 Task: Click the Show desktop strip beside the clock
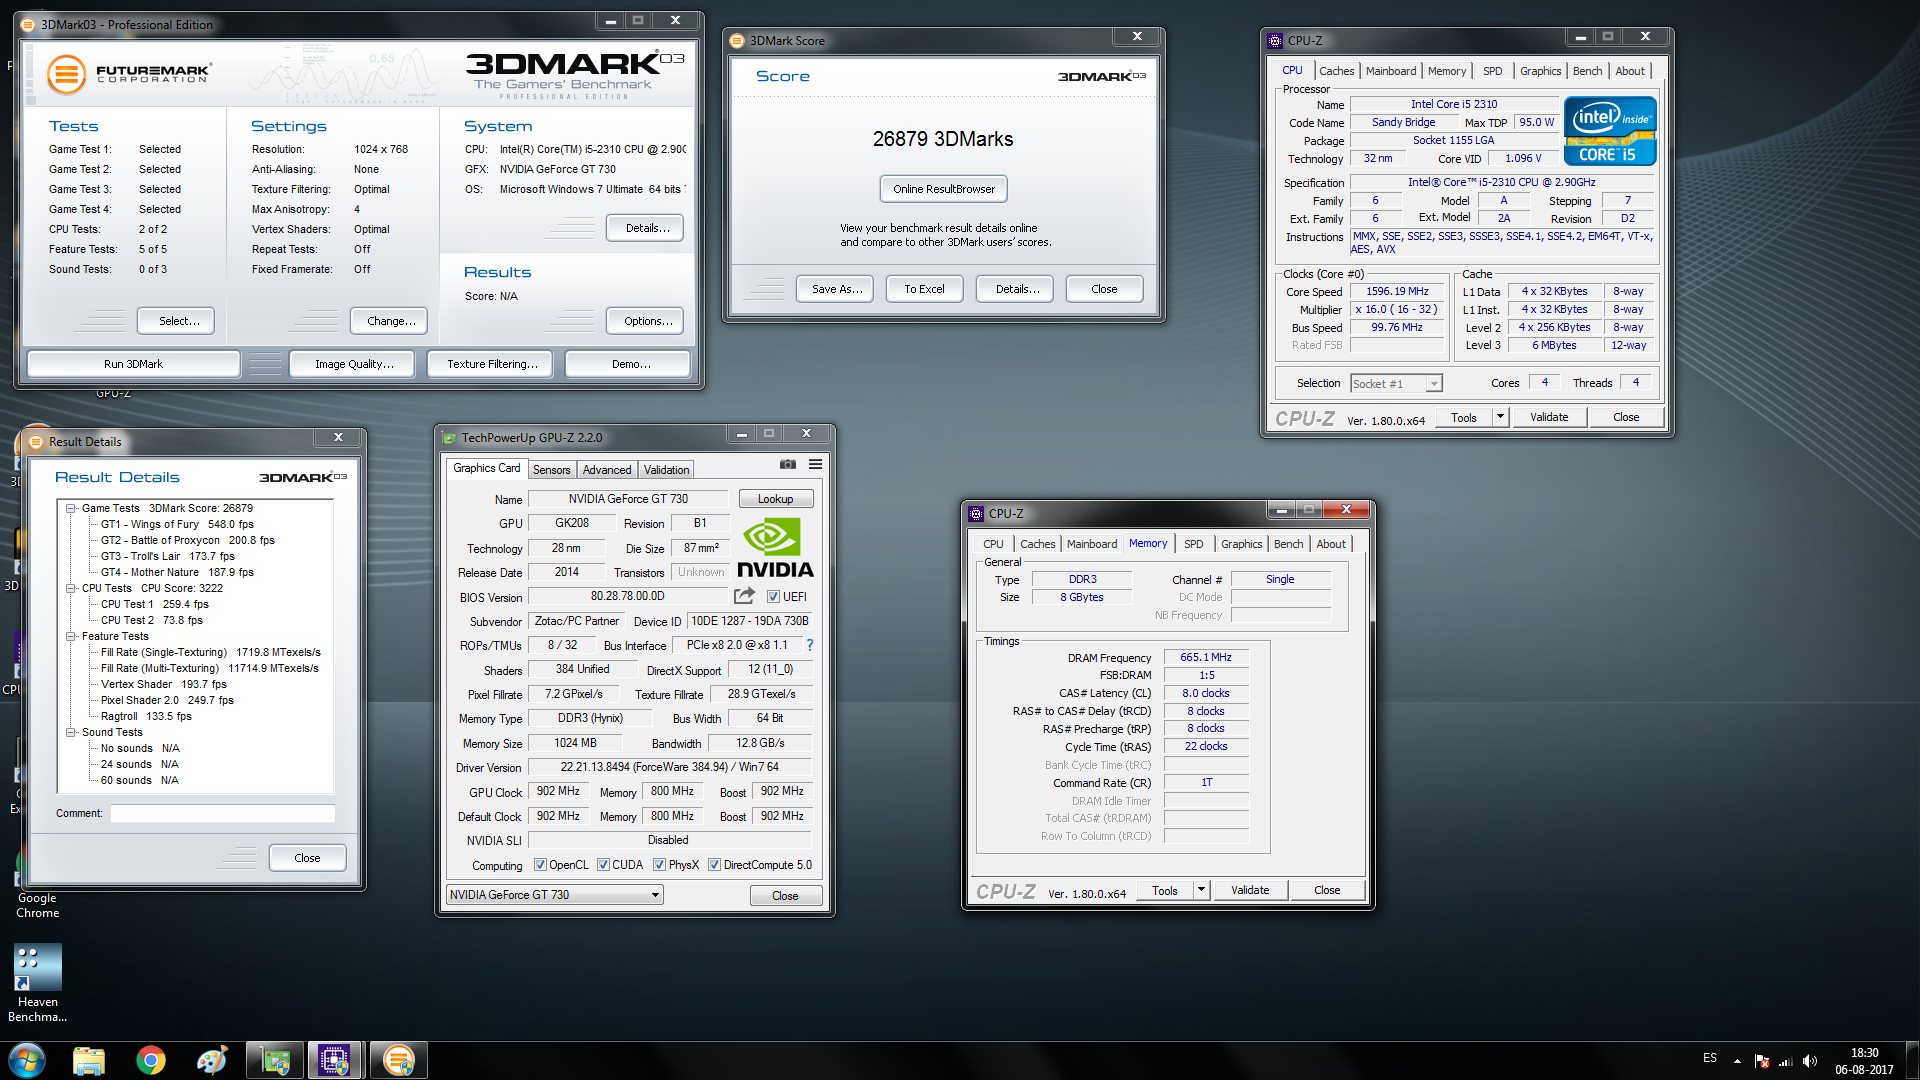[1912, 1061]
